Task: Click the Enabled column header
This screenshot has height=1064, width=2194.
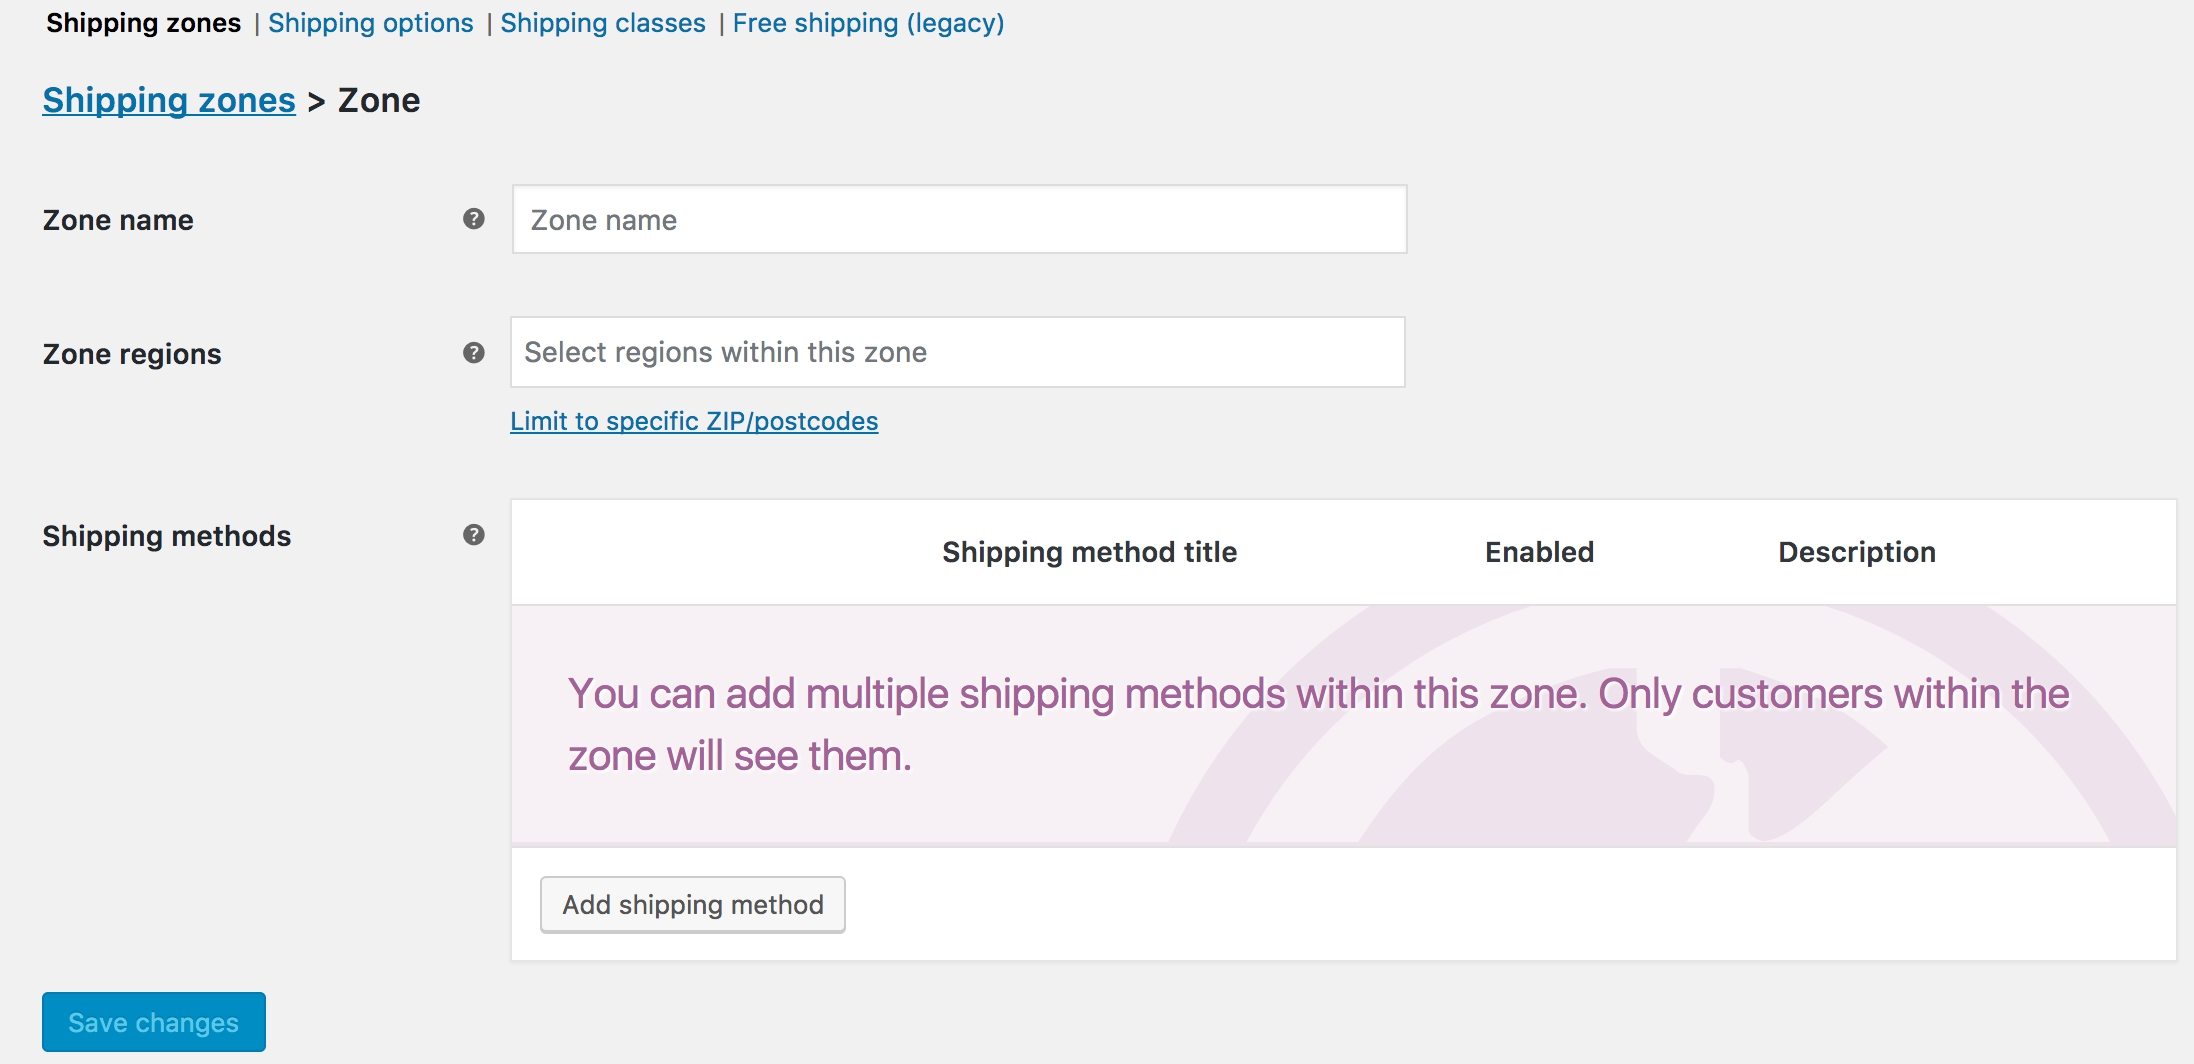Action: click(x=1539, y=552)
